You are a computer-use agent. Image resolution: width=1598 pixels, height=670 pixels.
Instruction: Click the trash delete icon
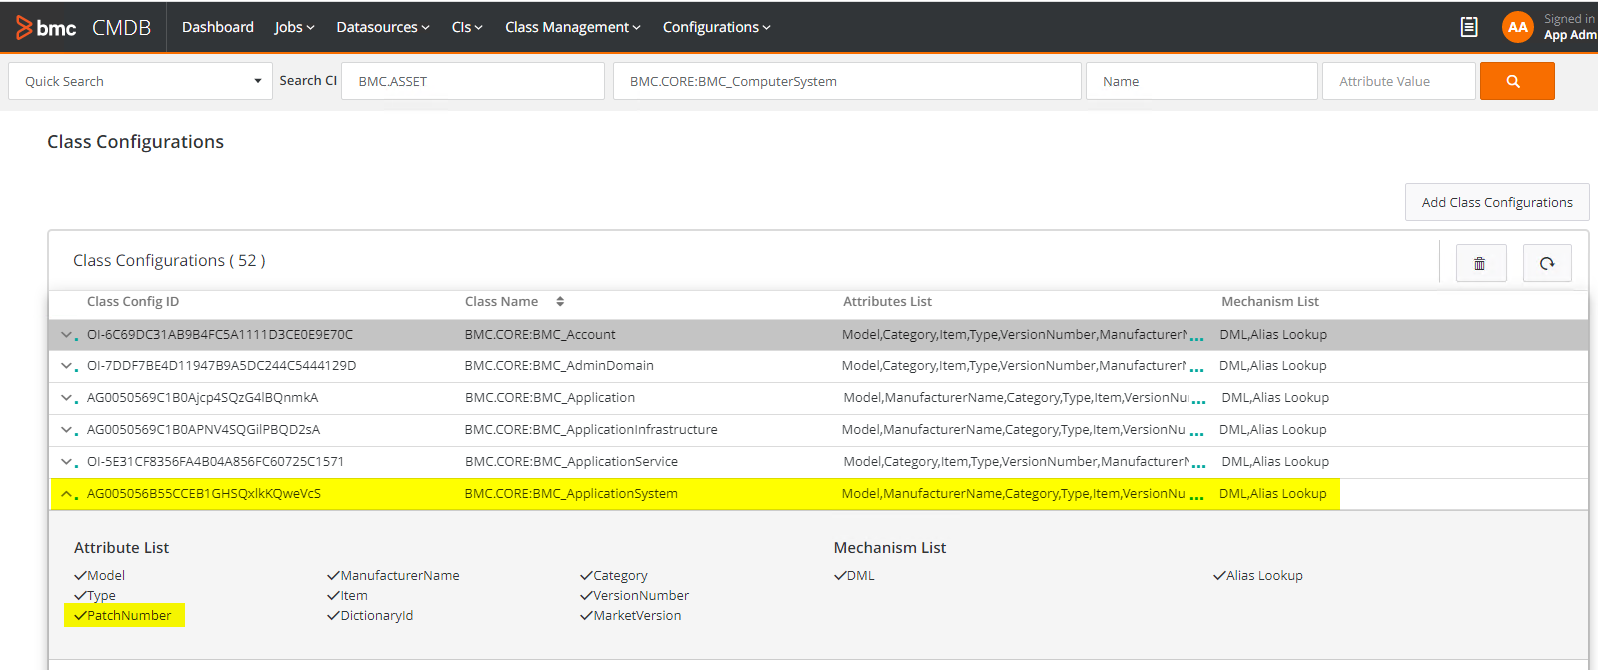tap(1480, 263)
